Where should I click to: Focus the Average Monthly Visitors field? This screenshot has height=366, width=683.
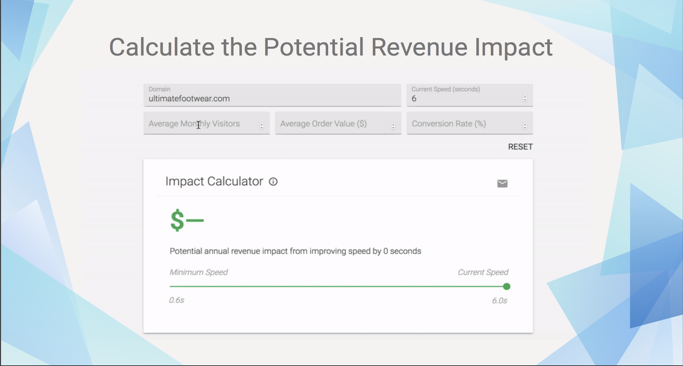(x=206, y=123)
